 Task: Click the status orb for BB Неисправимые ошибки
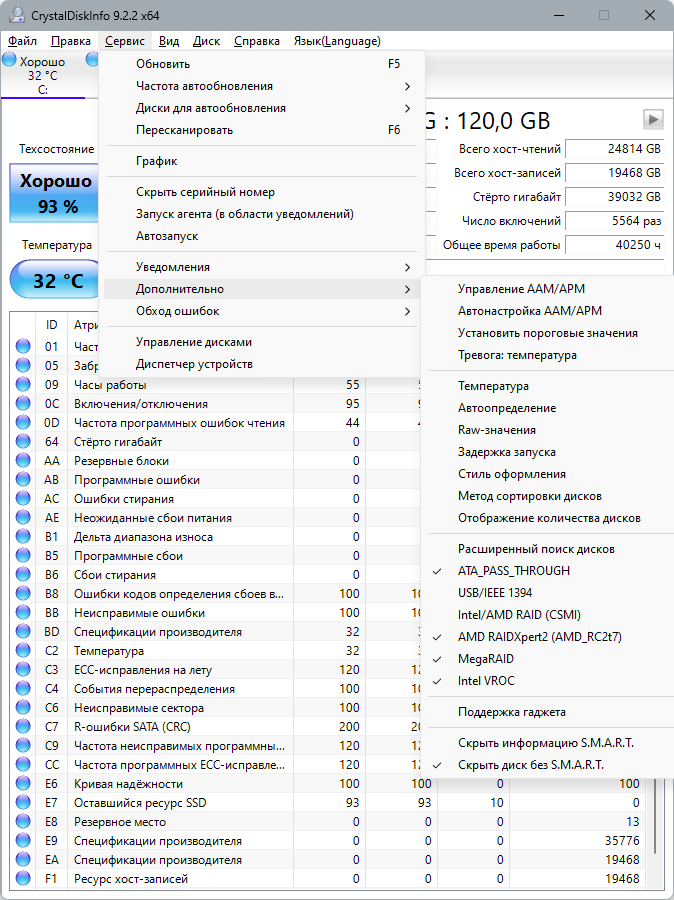coord(23,613)
